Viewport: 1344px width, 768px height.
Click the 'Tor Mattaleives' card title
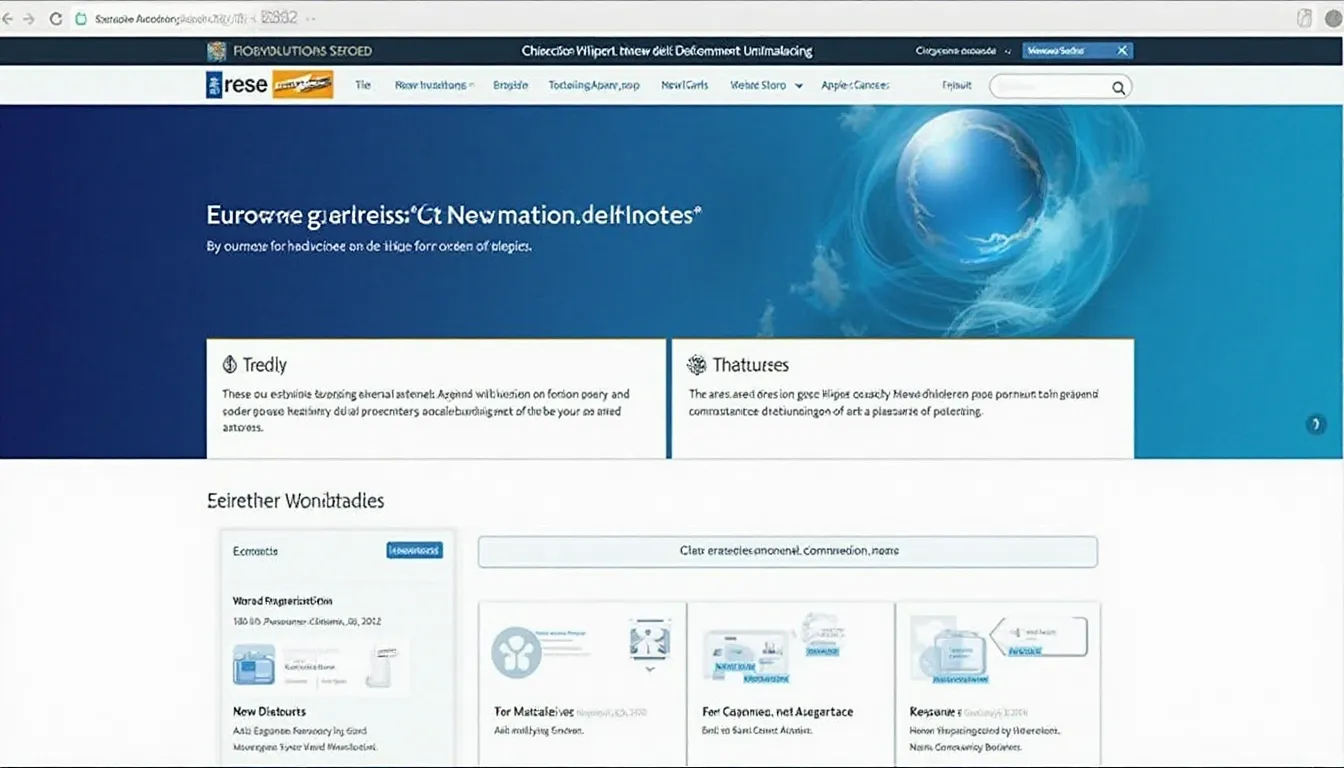point(534,712)
